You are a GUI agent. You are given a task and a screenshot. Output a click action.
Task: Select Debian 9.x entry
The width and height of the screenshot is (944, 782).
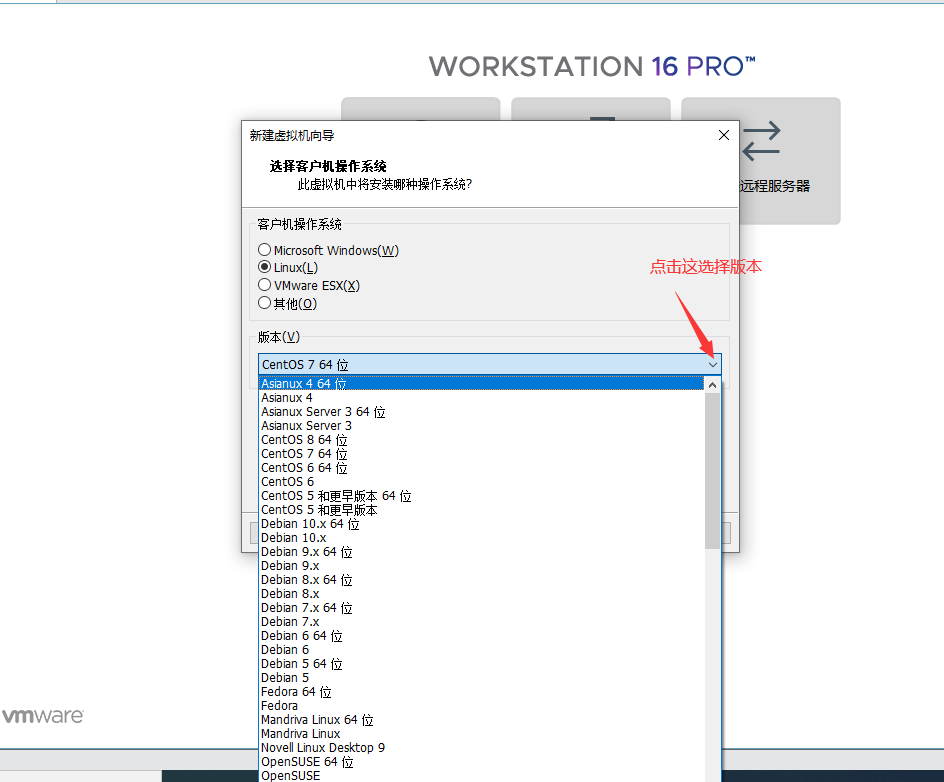pos(481,566)
